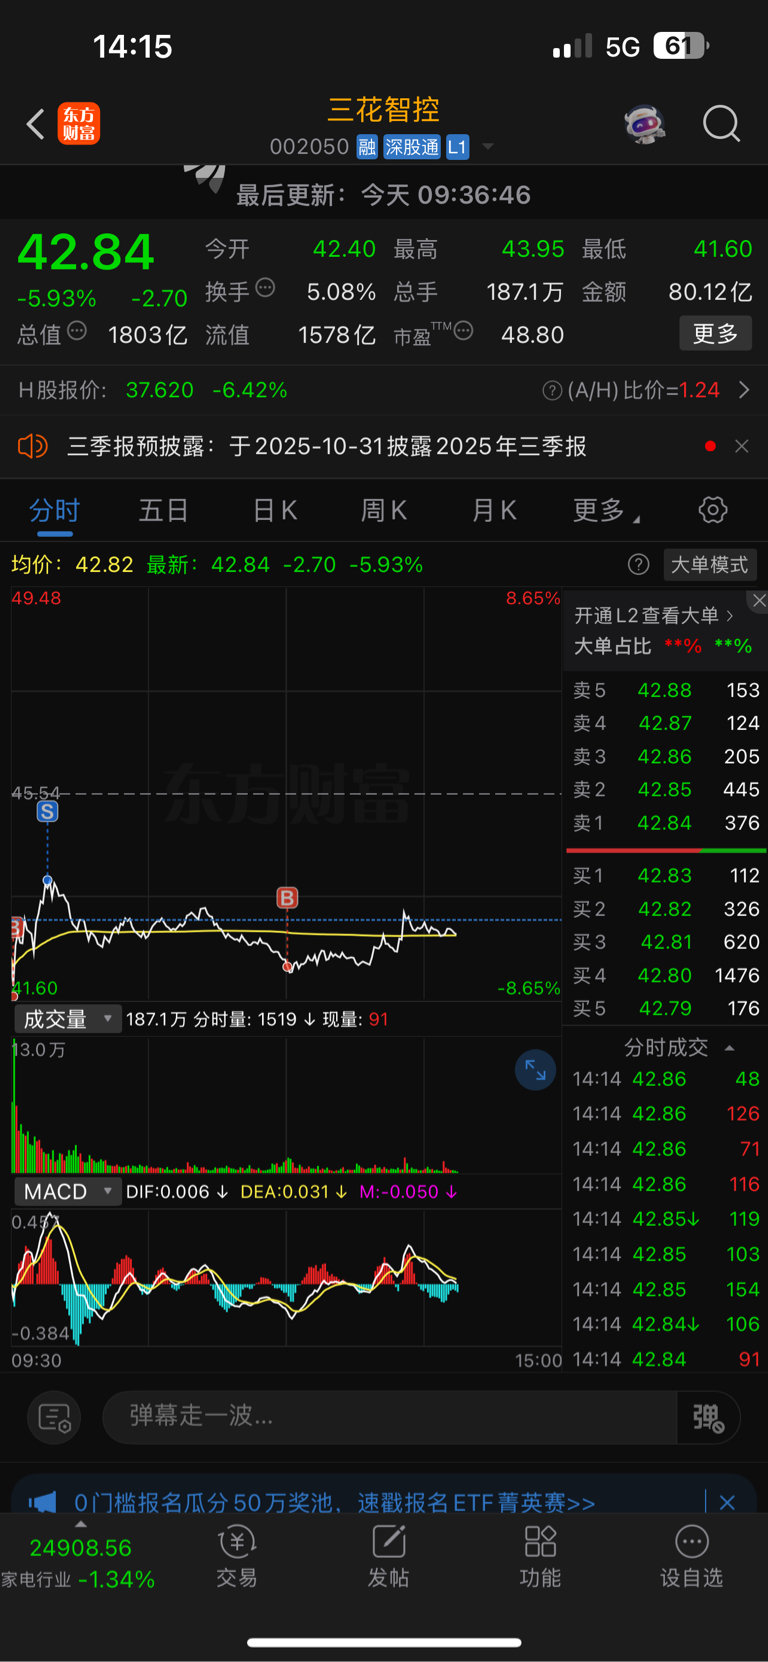Select the 分时 tab

pos(54,511)
